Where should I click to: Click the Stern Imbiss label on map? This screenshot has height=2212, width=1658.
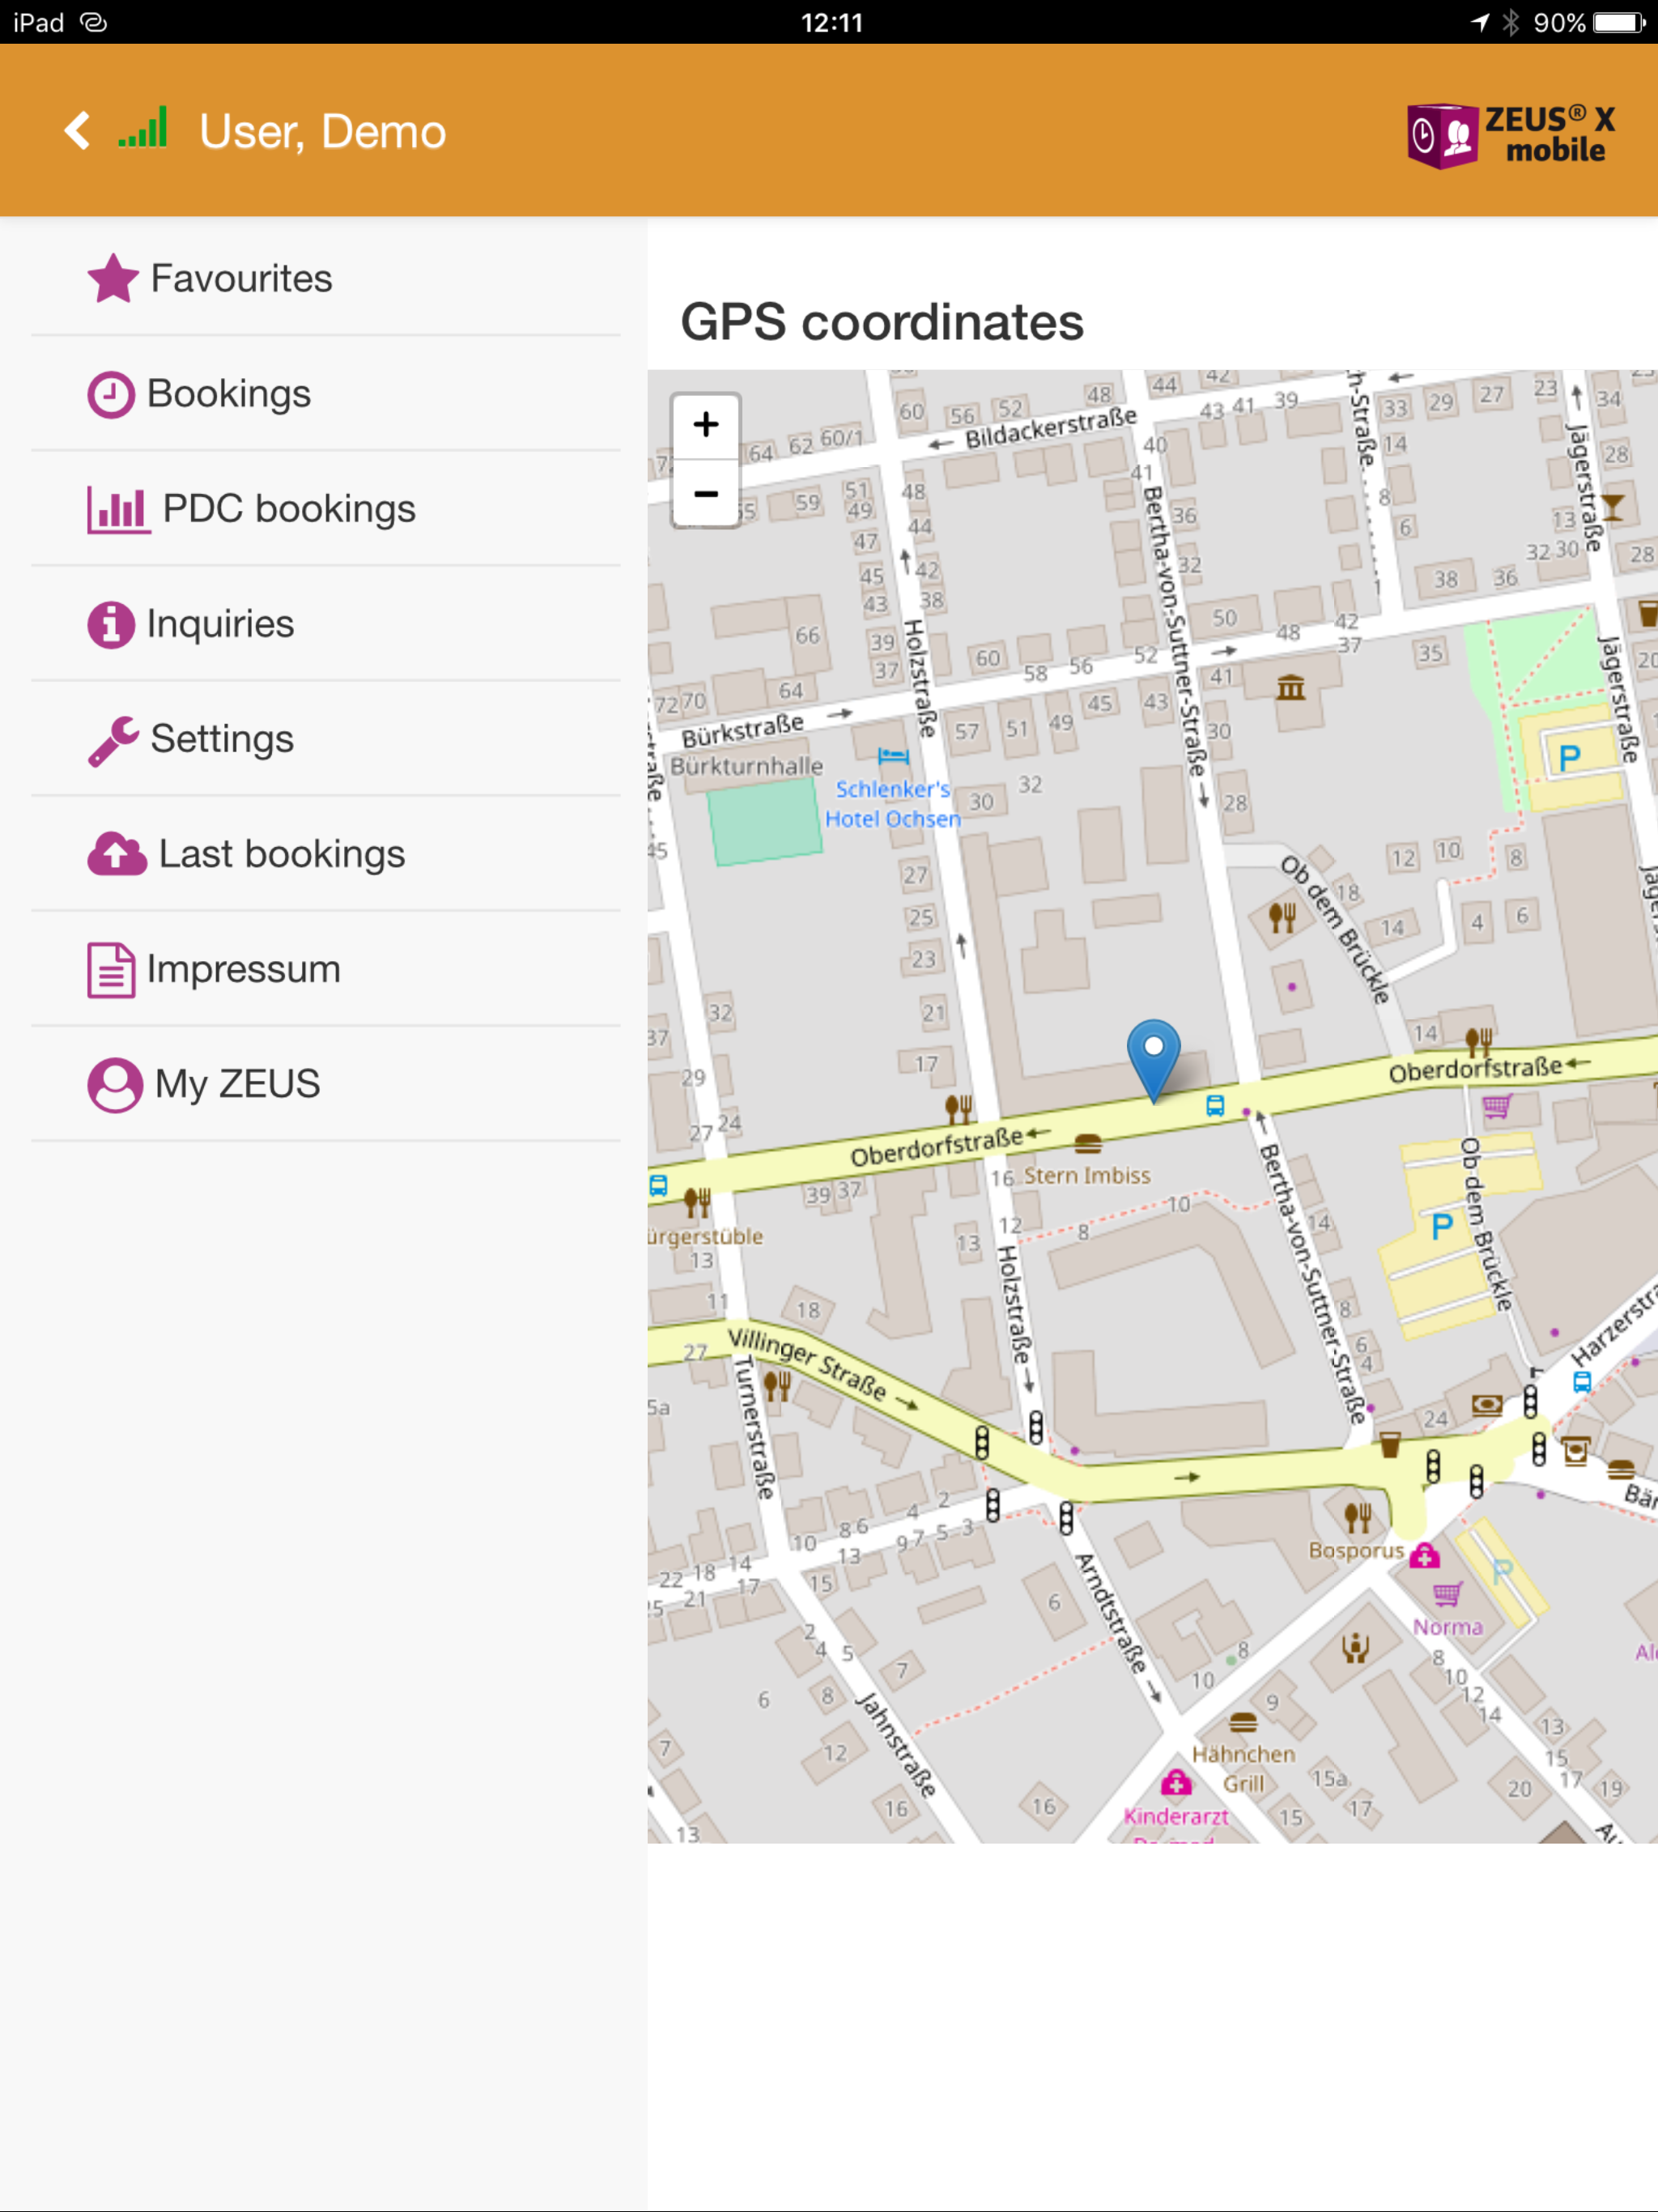[1087, 1176]
